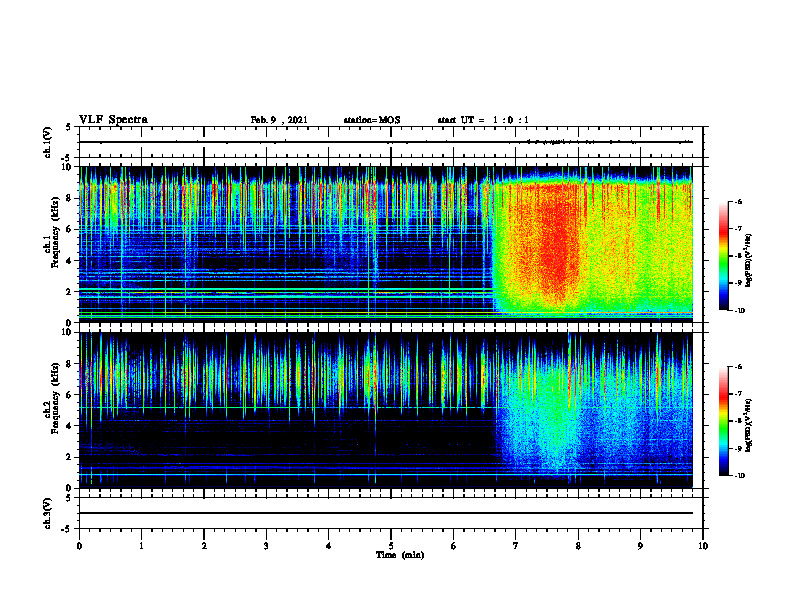Select the date text "Feb. 9 , 2021"

(x=279, y=120)
